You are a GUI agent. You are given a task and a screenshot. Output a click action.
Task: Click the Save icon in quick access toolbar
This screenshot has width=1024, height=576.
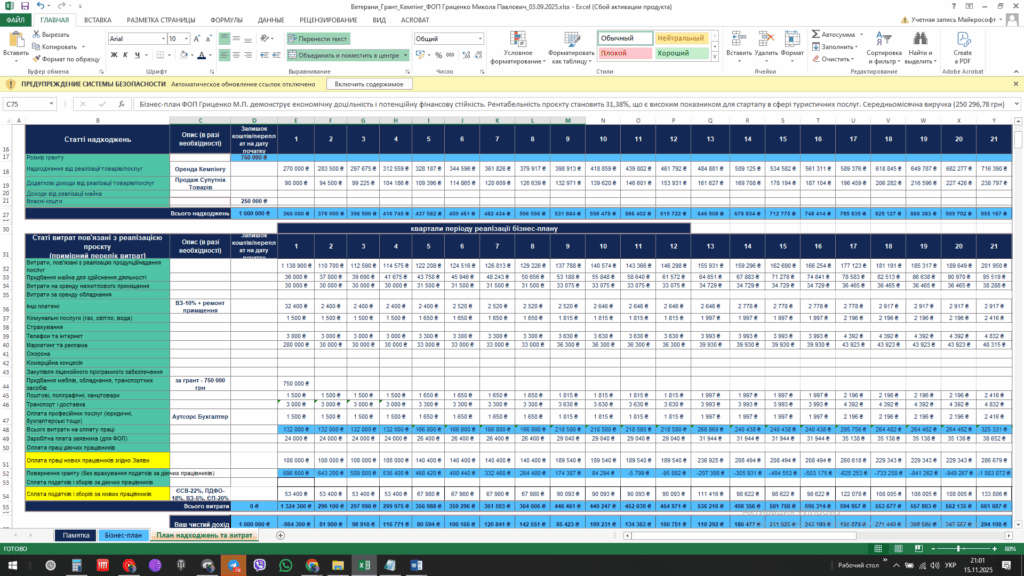click(x=24, y=6)
